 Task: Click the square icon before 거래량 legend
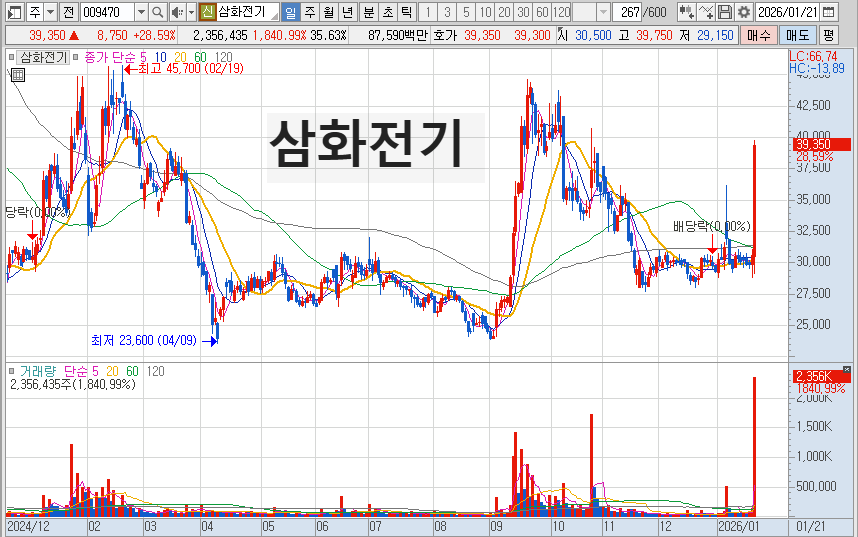click(11, 371)
